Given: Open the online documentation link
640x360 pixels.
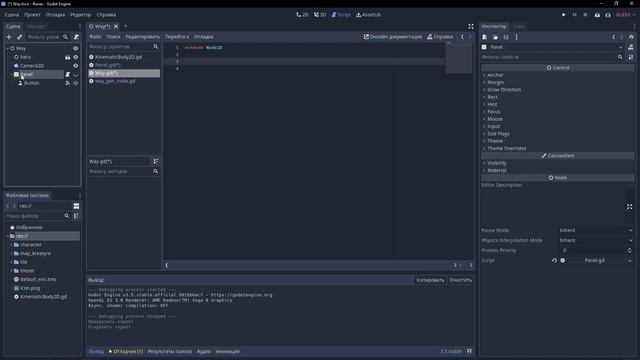Looking at the screenshot, I should pyautogui.click(x=393, y=37).
